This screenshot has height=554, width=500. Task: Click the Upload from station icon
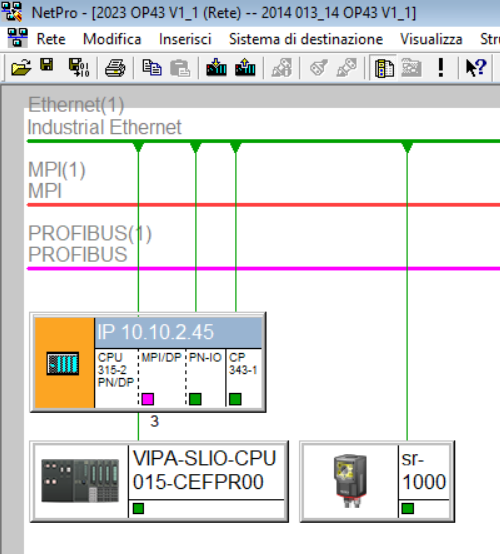[245, 67]
